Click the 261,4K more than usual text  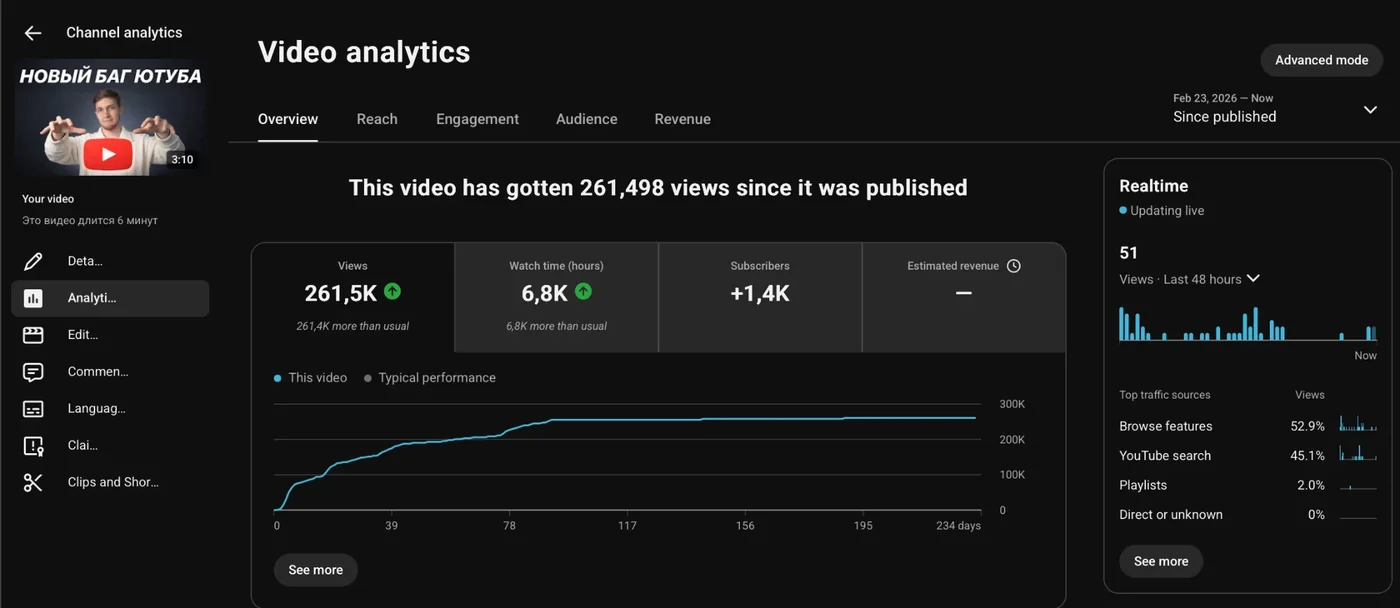pyautogui.click(x=353, y=326)
